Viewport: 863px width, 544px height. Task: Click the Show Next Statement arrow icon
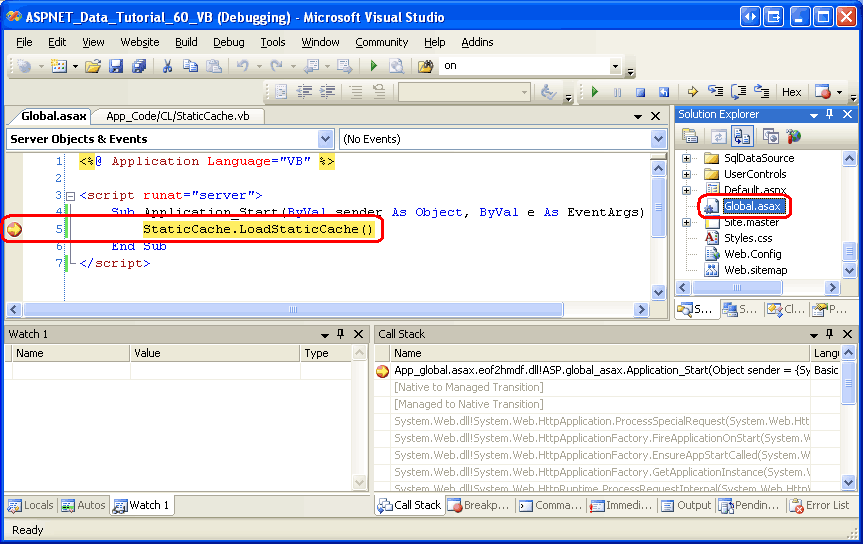(x=692, y=92)
